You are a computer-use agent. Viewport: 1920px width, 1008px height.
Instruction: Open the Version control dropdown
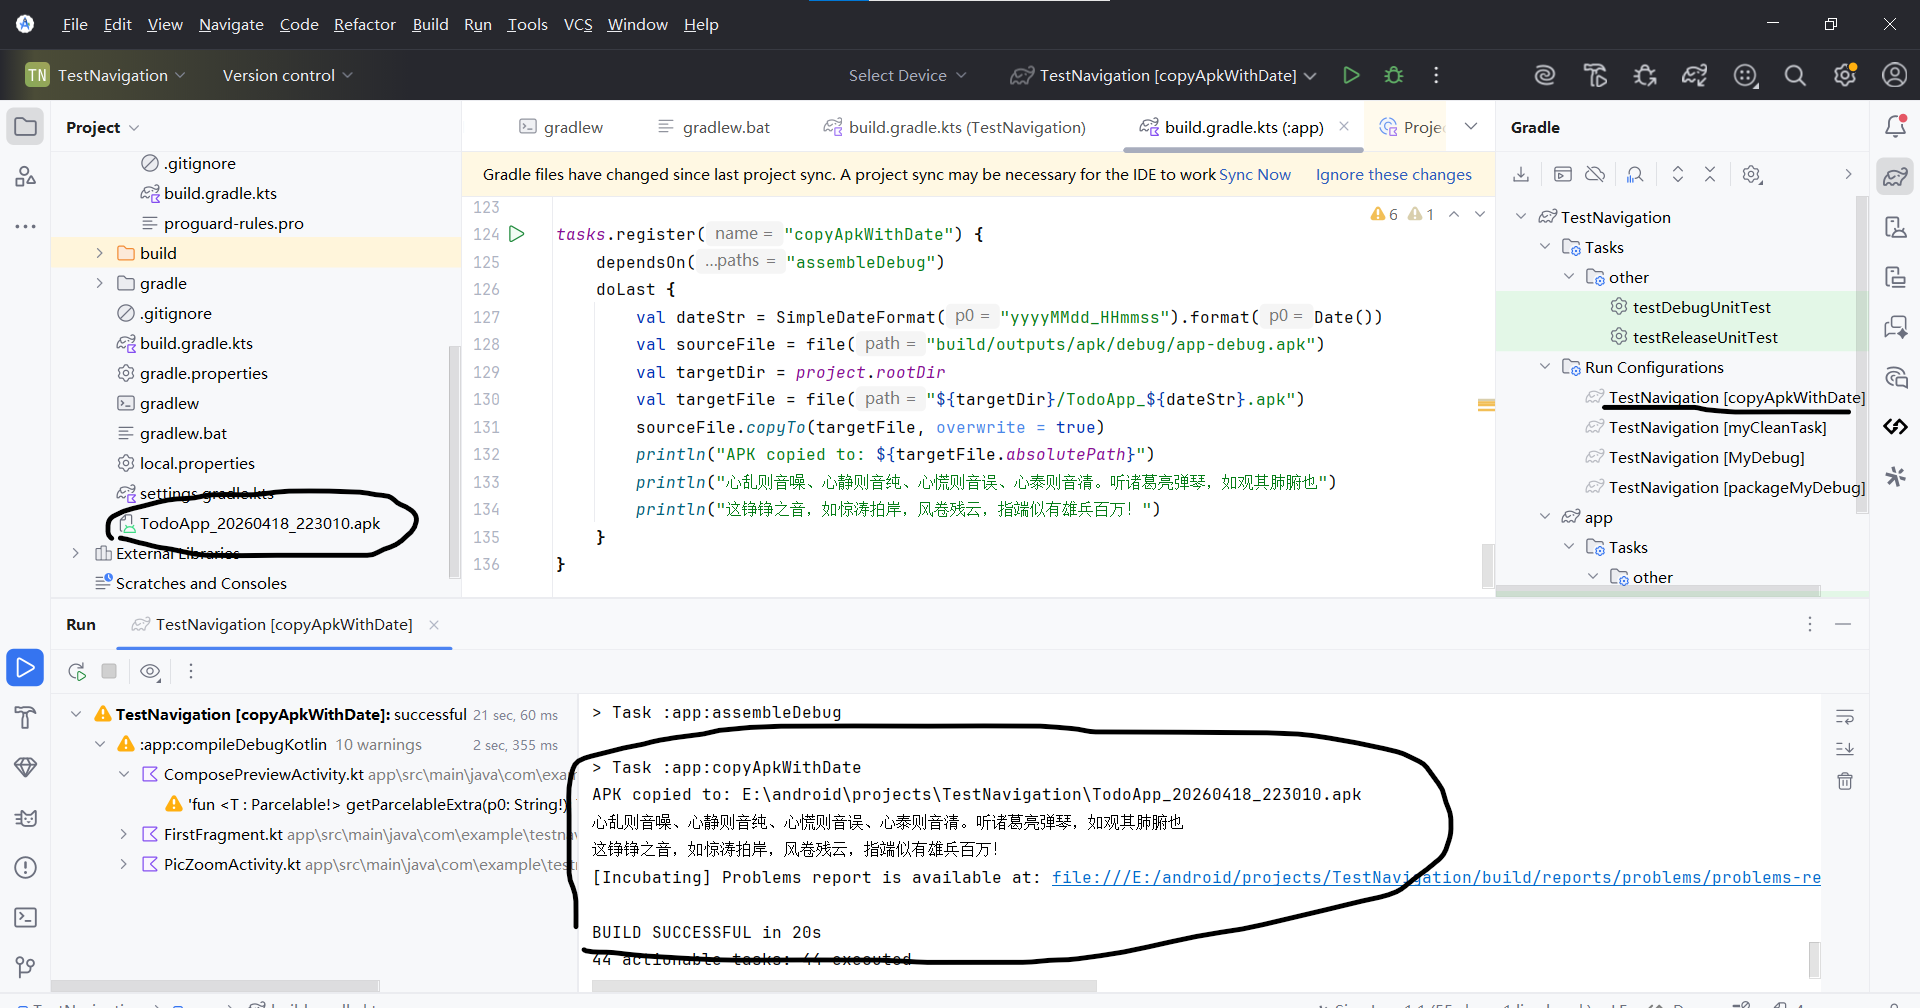click(x=287, y=75)
